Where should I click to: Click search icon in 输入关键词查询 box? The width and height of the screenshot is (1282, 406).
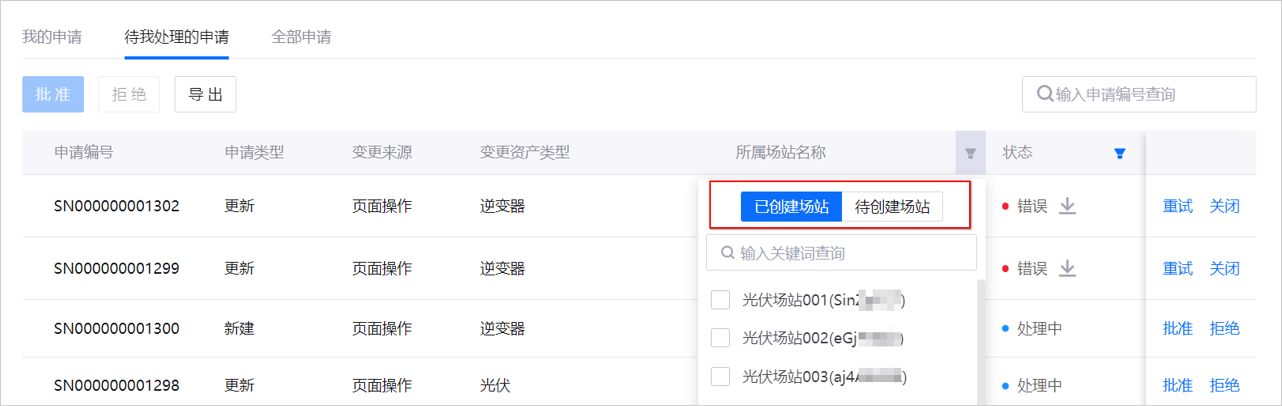(726, 253)
